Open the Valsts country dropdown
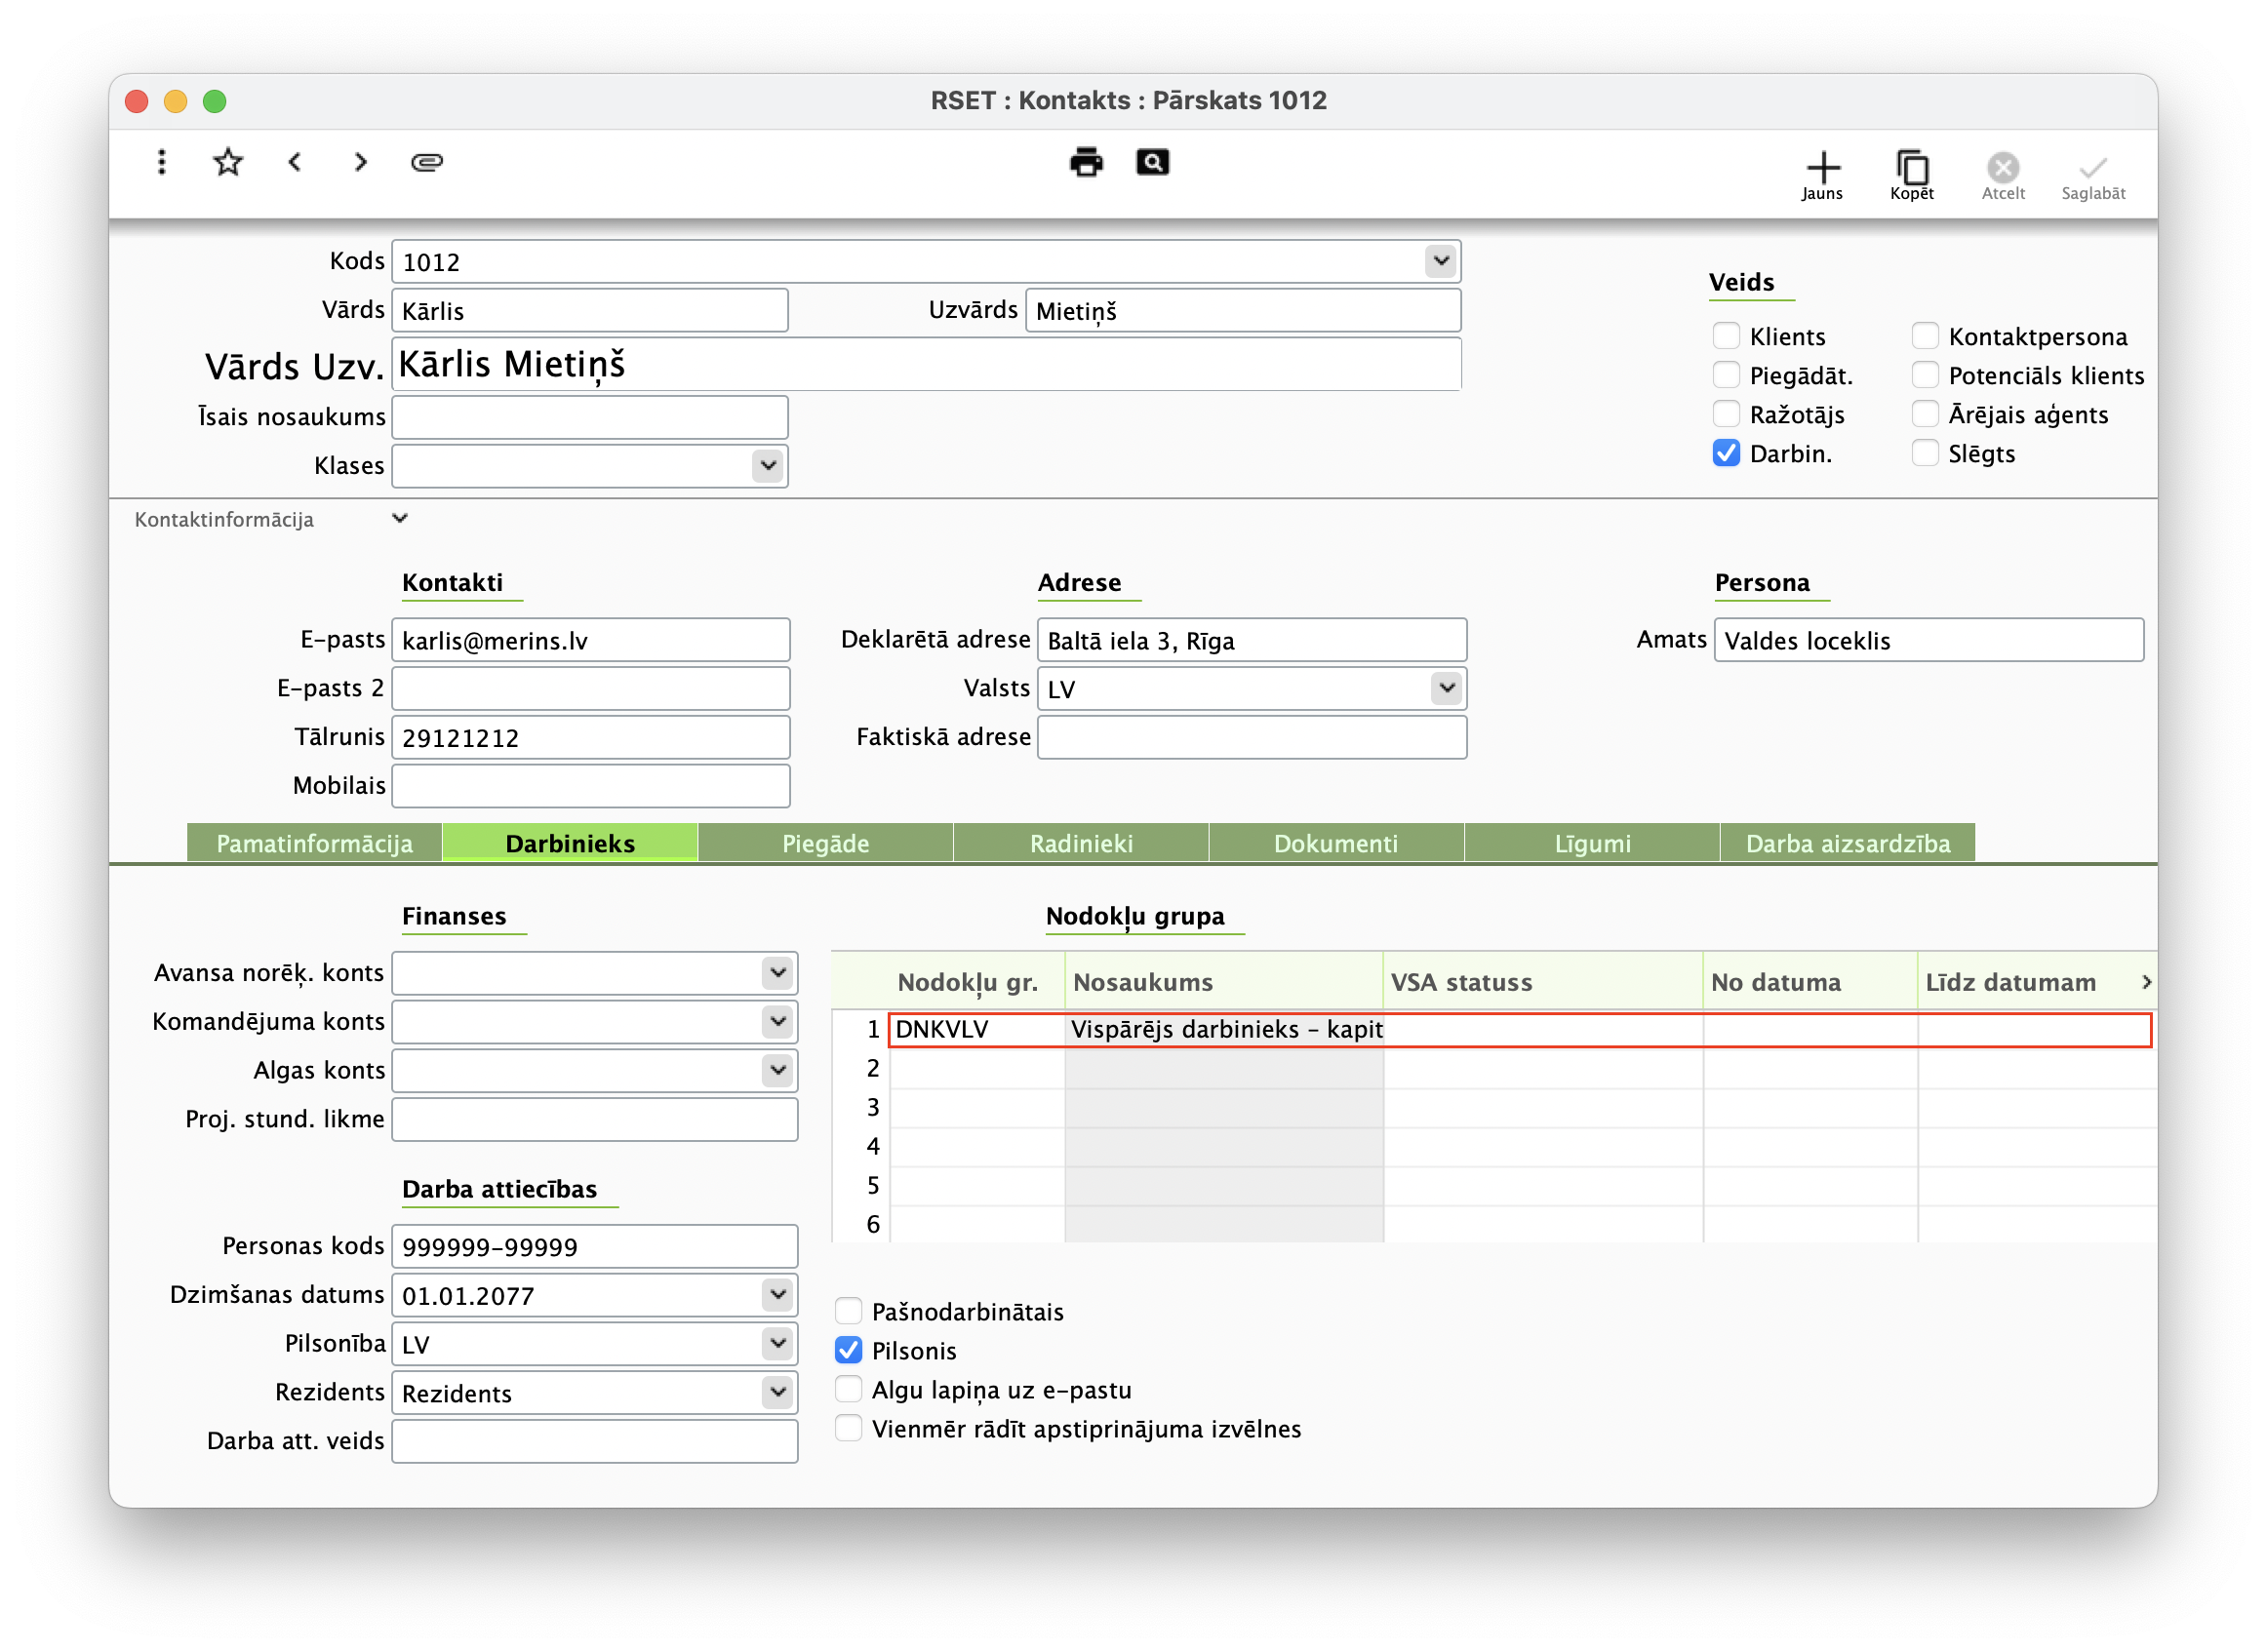The width and height of the screenshot is (2267, 1652). click(x=1446, y=688)
